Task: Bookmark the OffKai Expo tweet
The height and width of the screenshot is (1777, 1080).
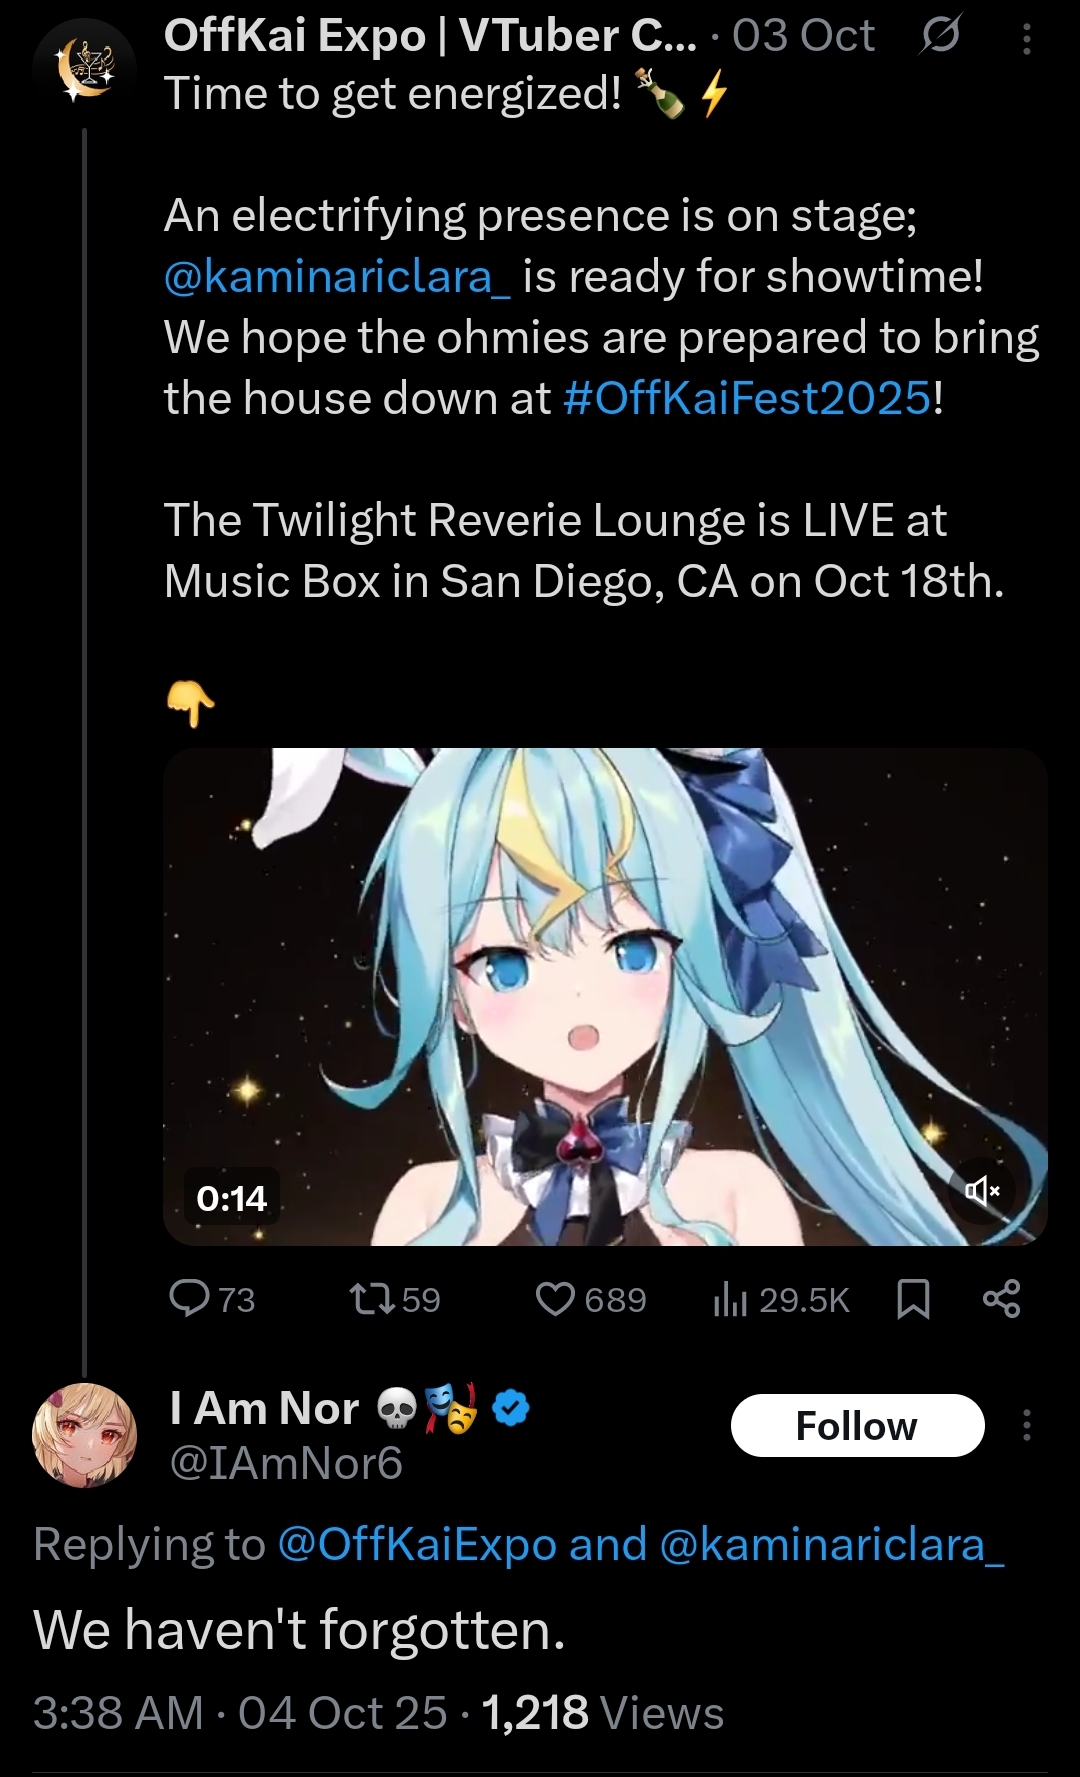Action: [x=913, y=1299]
